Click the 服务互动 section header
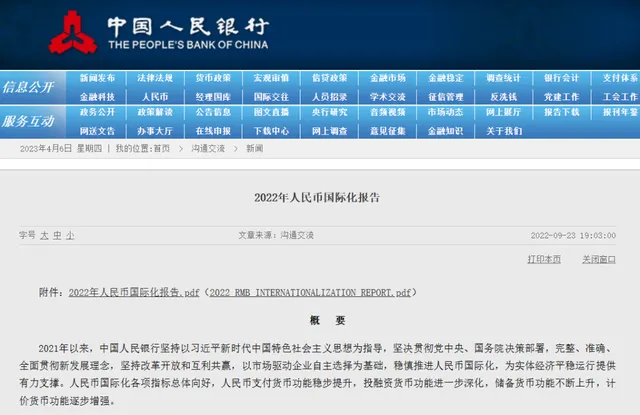 (x=29, y=121)
